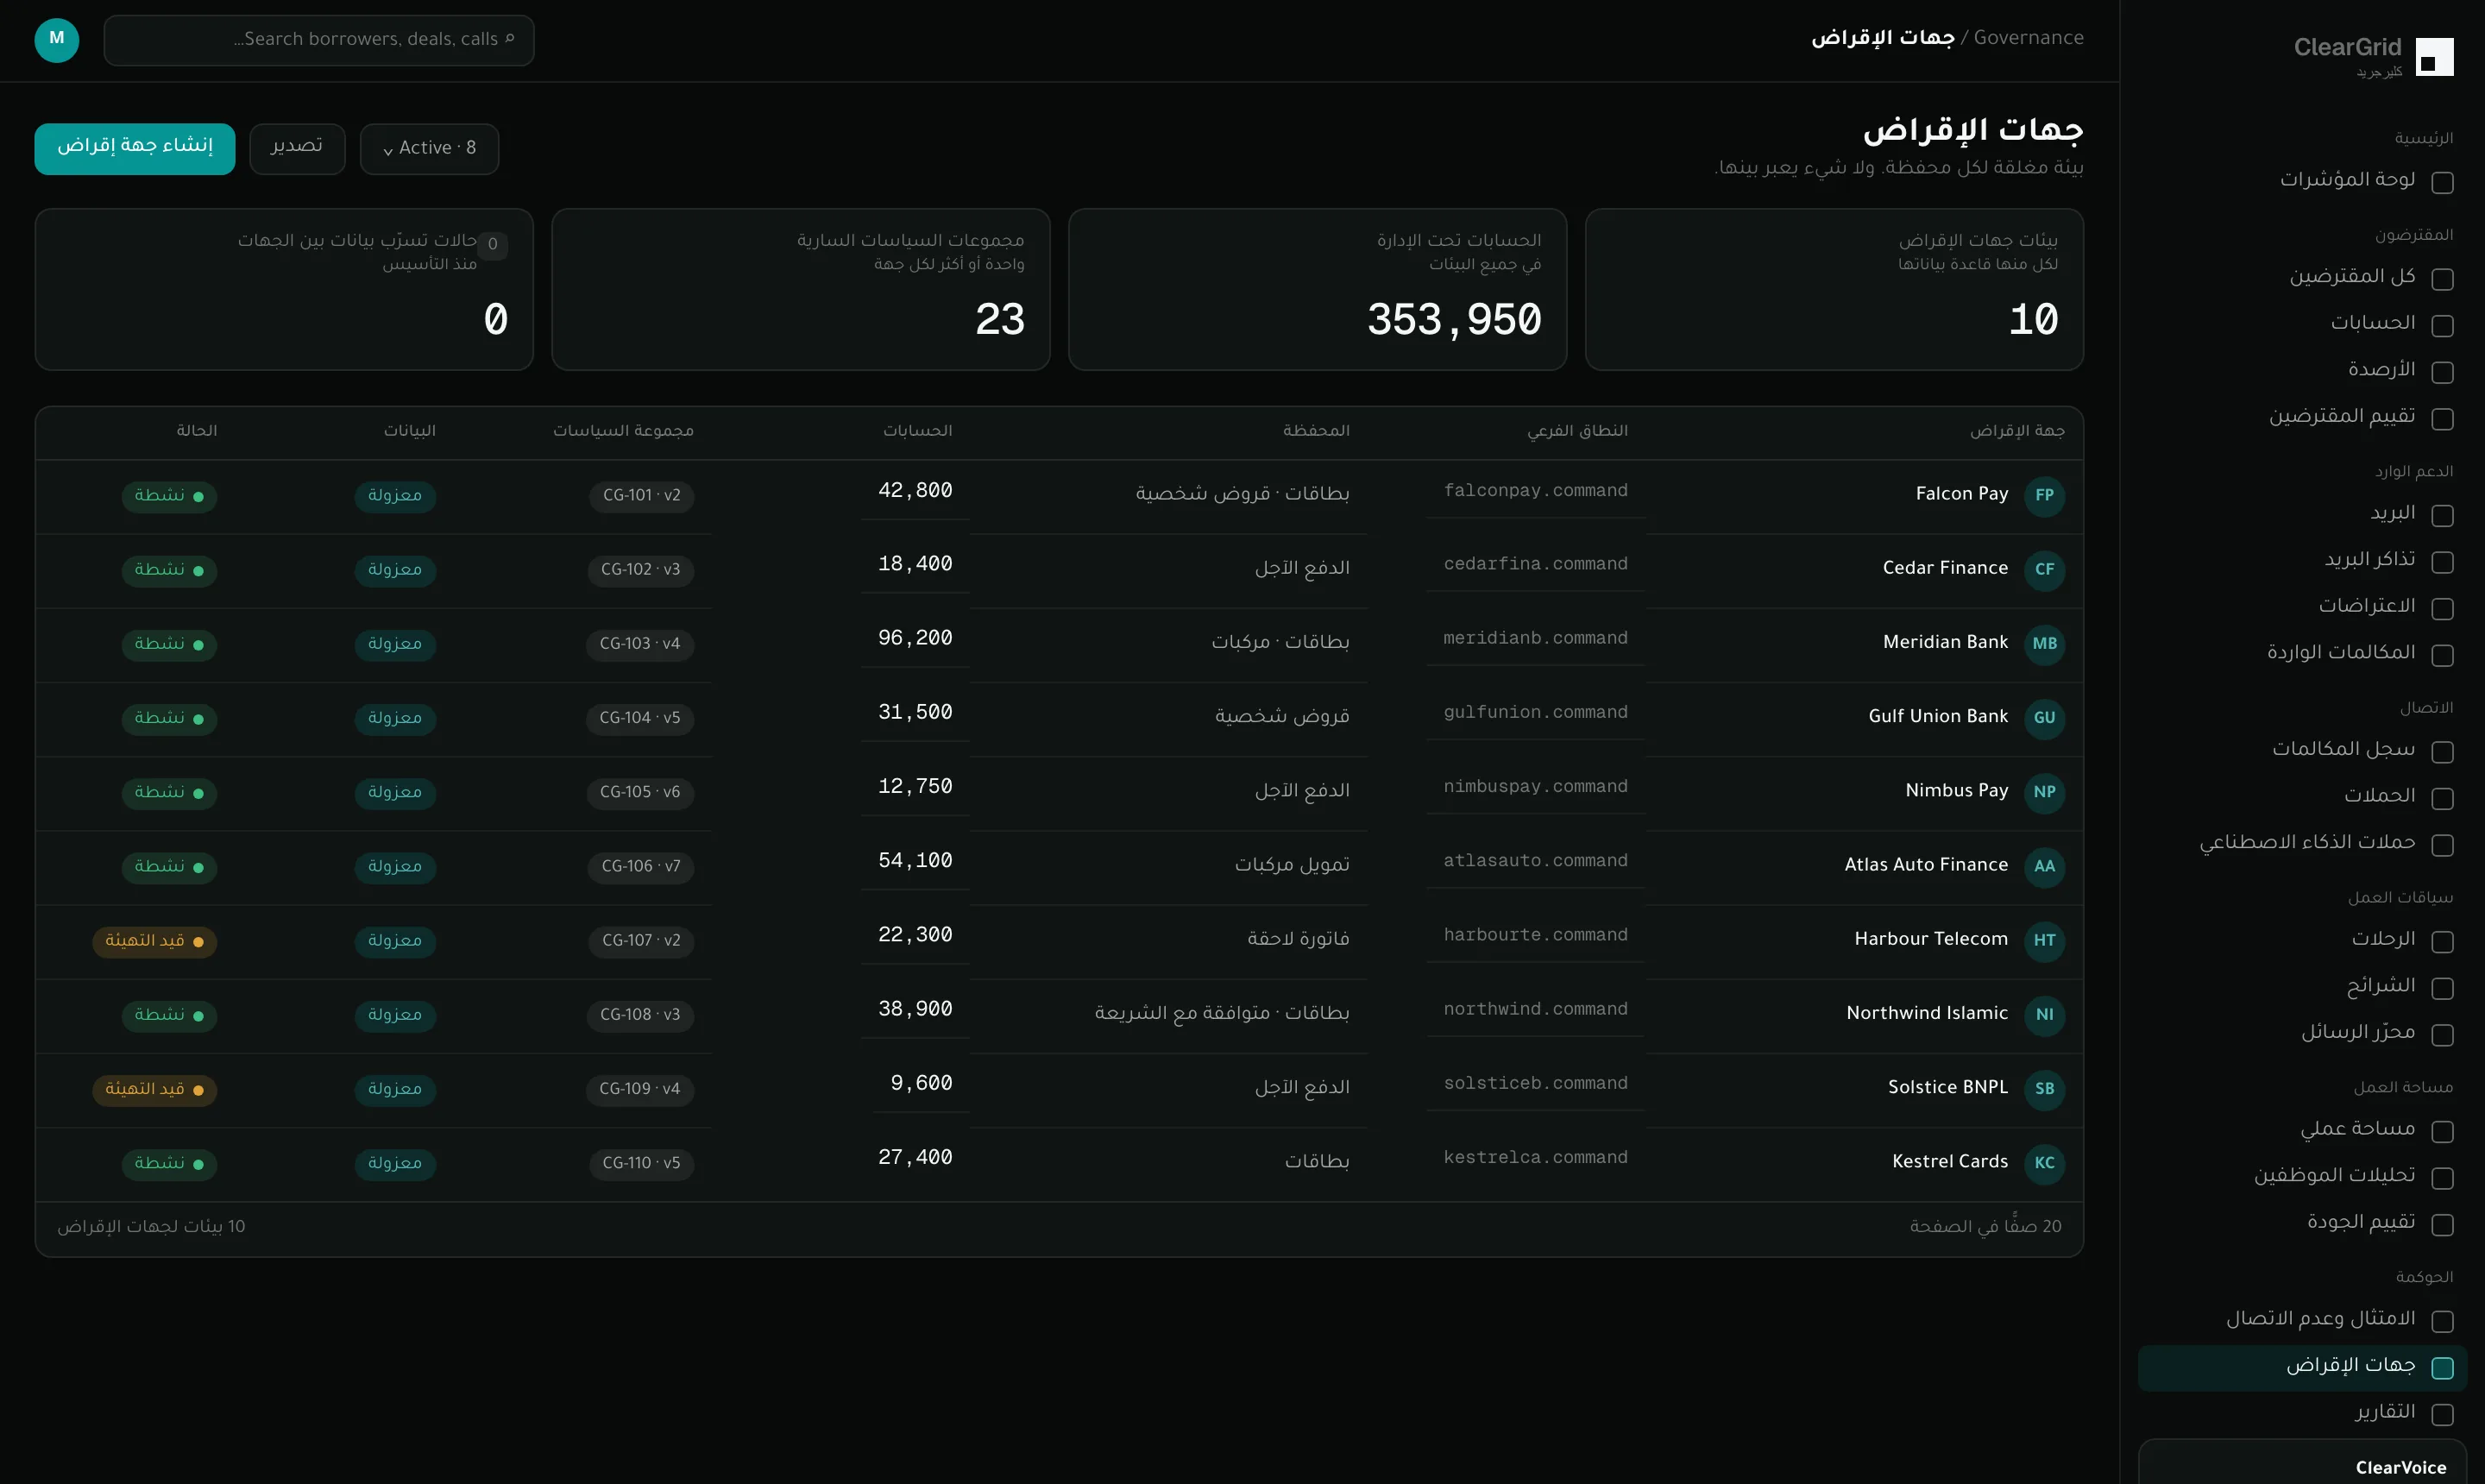Click the حملات الذكاء الاصطناعي sidebar icon
This screenshot has height=1484, width=2485.
[x=2442, y=845]
